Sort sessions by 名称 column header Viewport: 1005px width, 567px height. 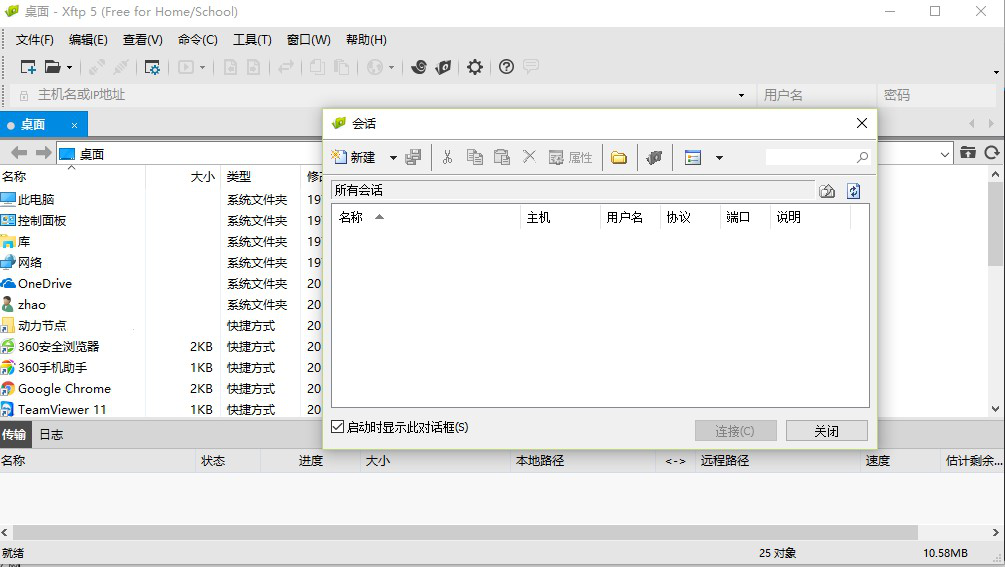click(x=351, y=217)
